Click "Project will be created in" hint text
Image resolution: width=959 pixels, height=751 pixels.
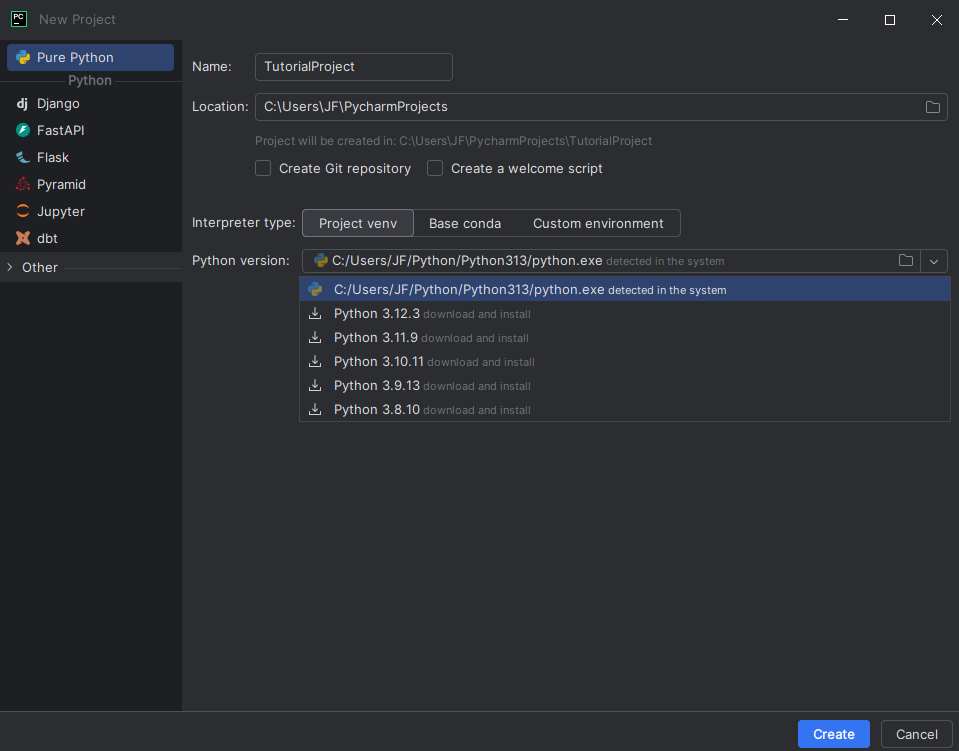(x=453, y=141)
